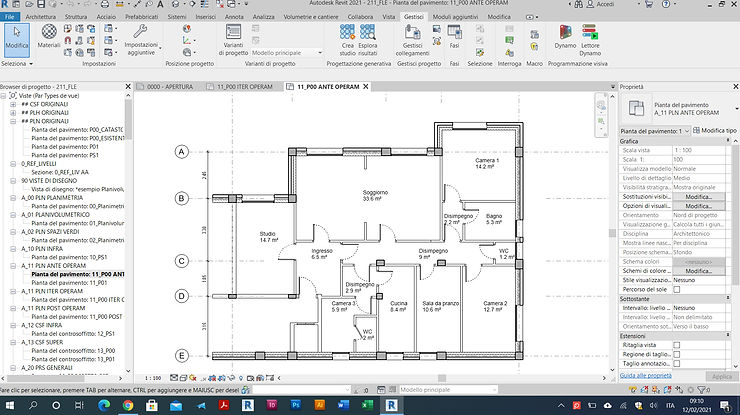The width and height of the screenshot is (740, 415).
Task: Open Excel from the taskbar
Action: click(x=368, y=405)
